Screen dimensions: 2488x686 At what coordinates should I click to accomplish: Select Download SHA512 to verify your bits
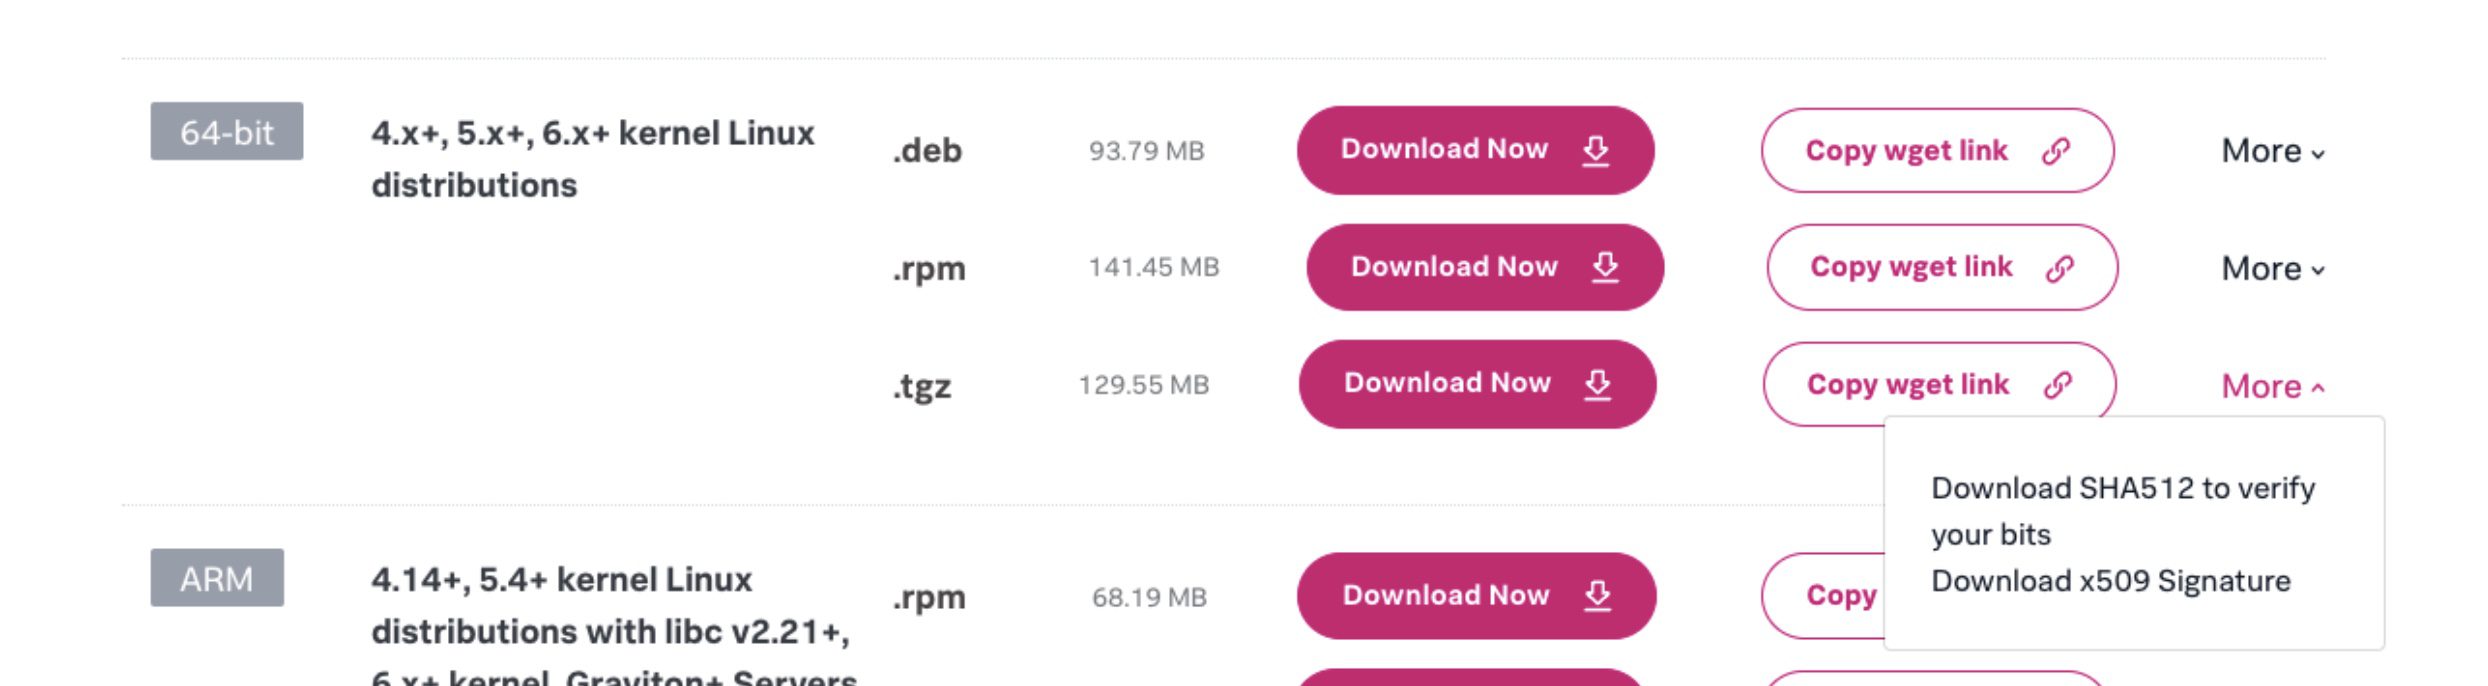click(2123, 511)
